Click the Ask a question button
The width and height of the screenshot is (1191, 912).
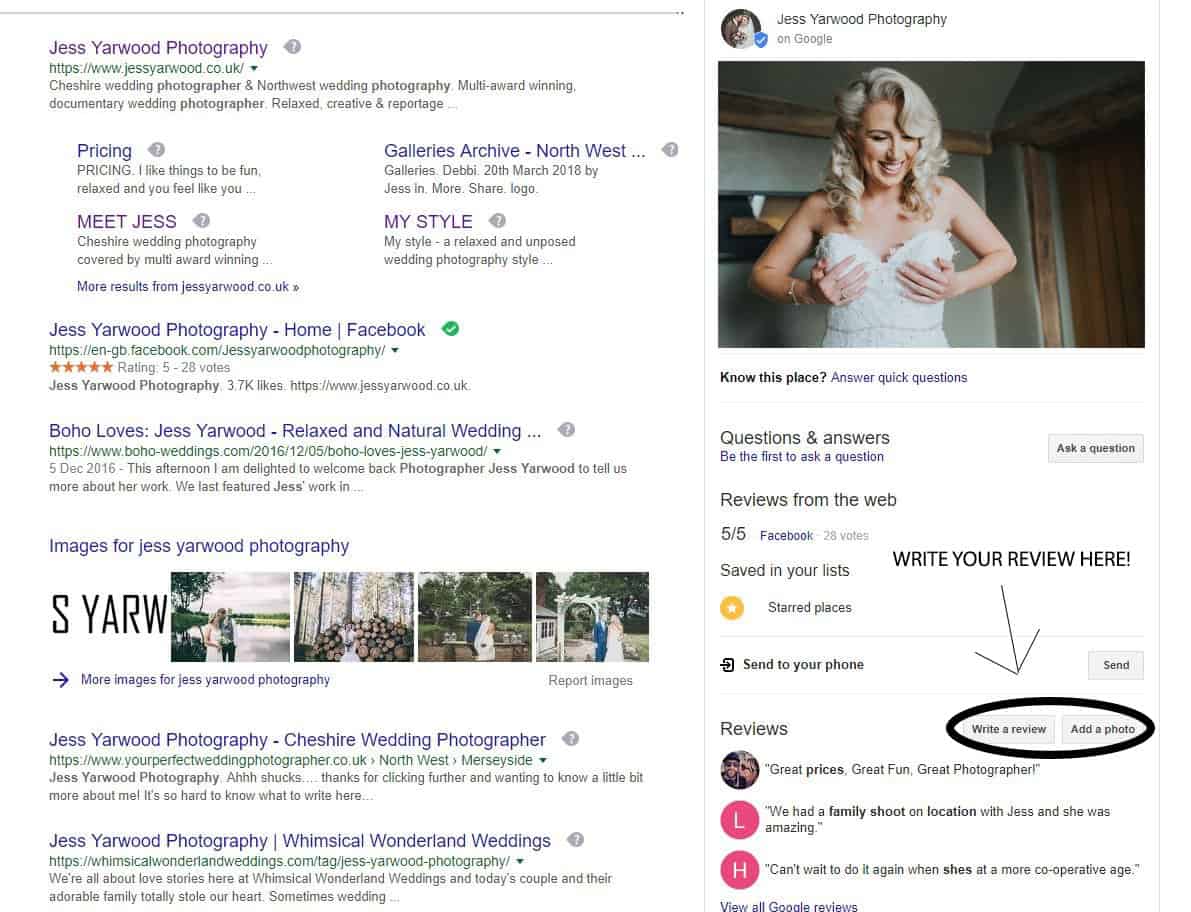pyautogui.click(x=1096, y=448)
